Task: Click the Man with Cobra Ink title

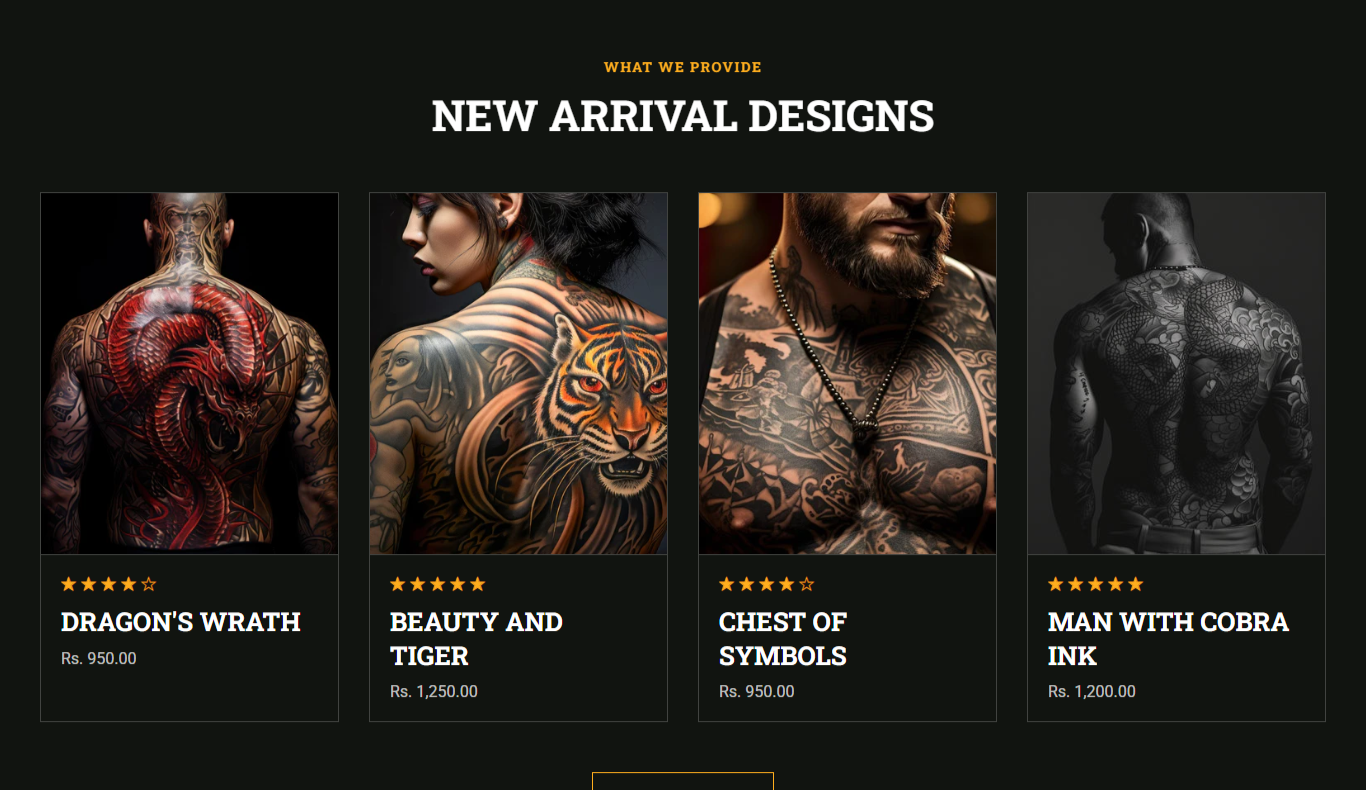Action: coord(1168,639)
